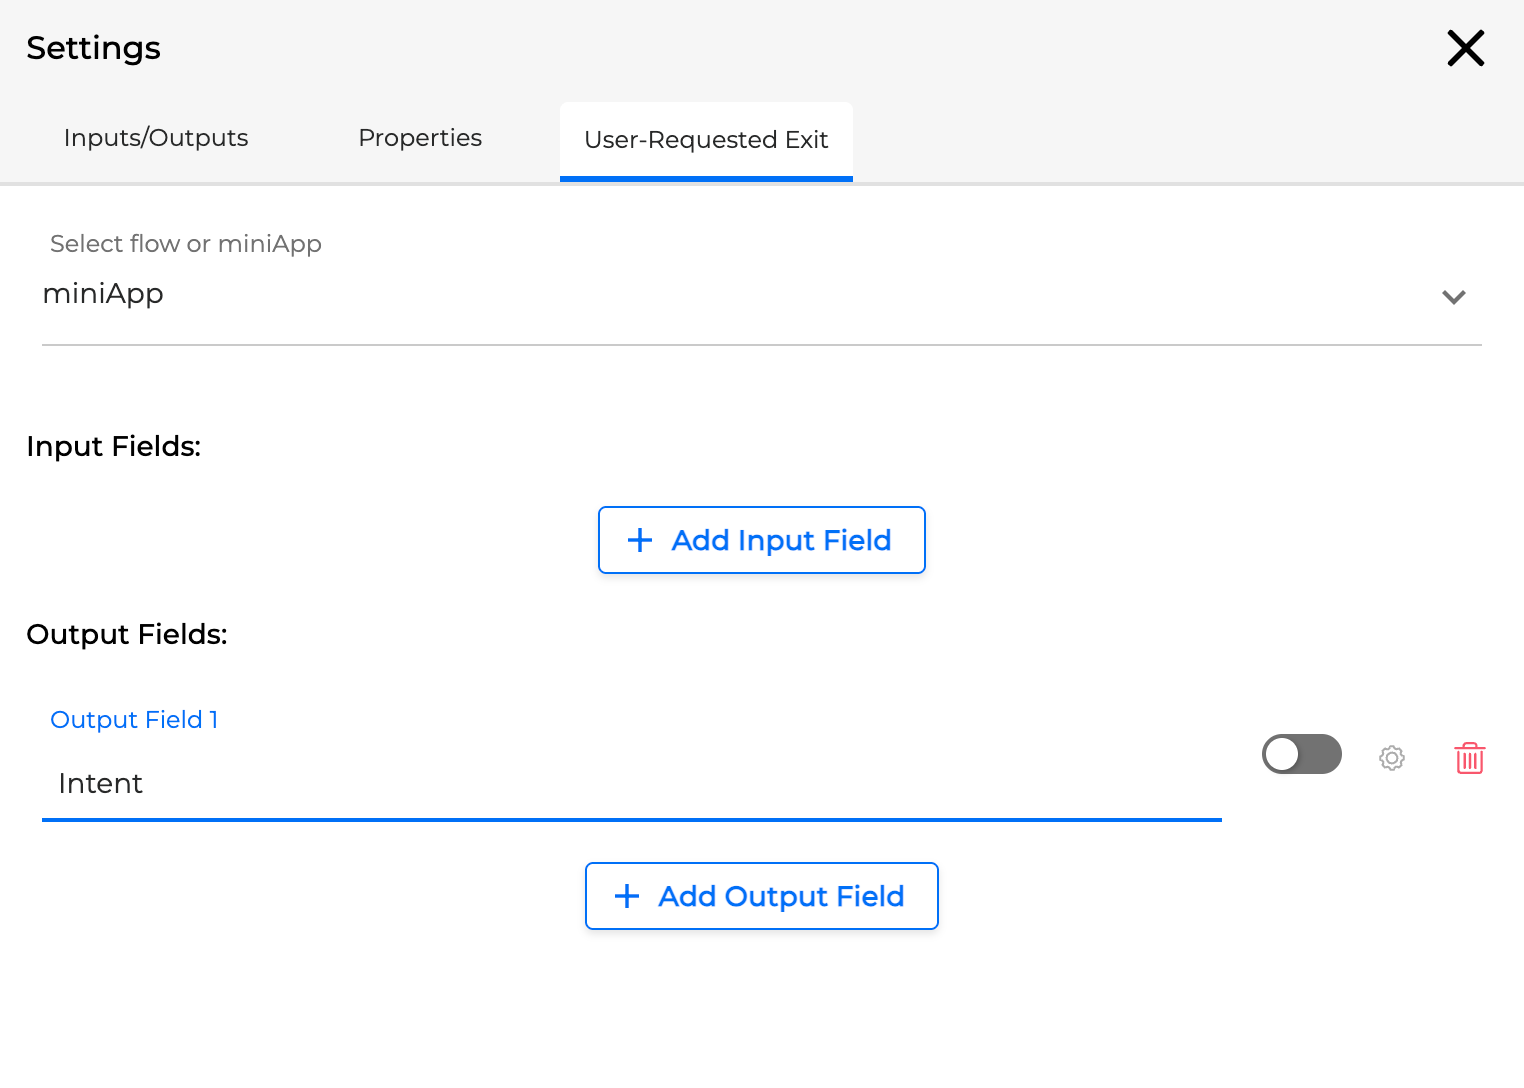Select the User-Requested Exit tab
Screen dimensions: 1524x1088
[706, 140]
